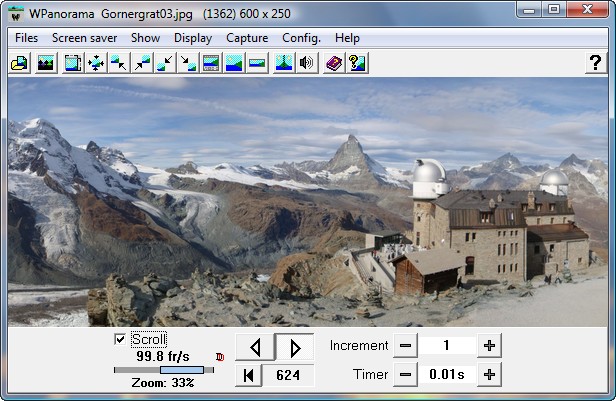Click the dark mountain picture toolbar icon
The image size is (616, 401).
point(46,63)
